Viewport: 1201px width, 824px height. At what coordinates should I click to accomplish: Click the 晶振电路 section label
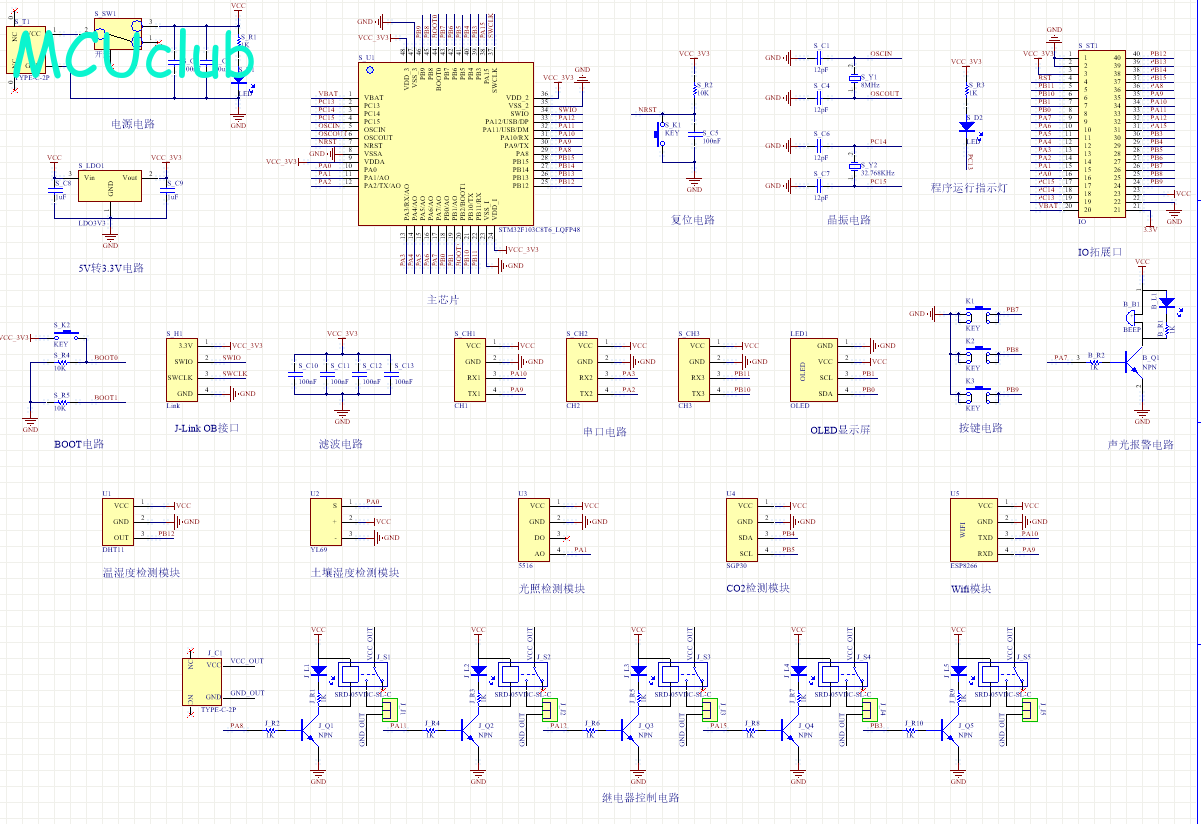pyautogui.click(x=848, y=220)
